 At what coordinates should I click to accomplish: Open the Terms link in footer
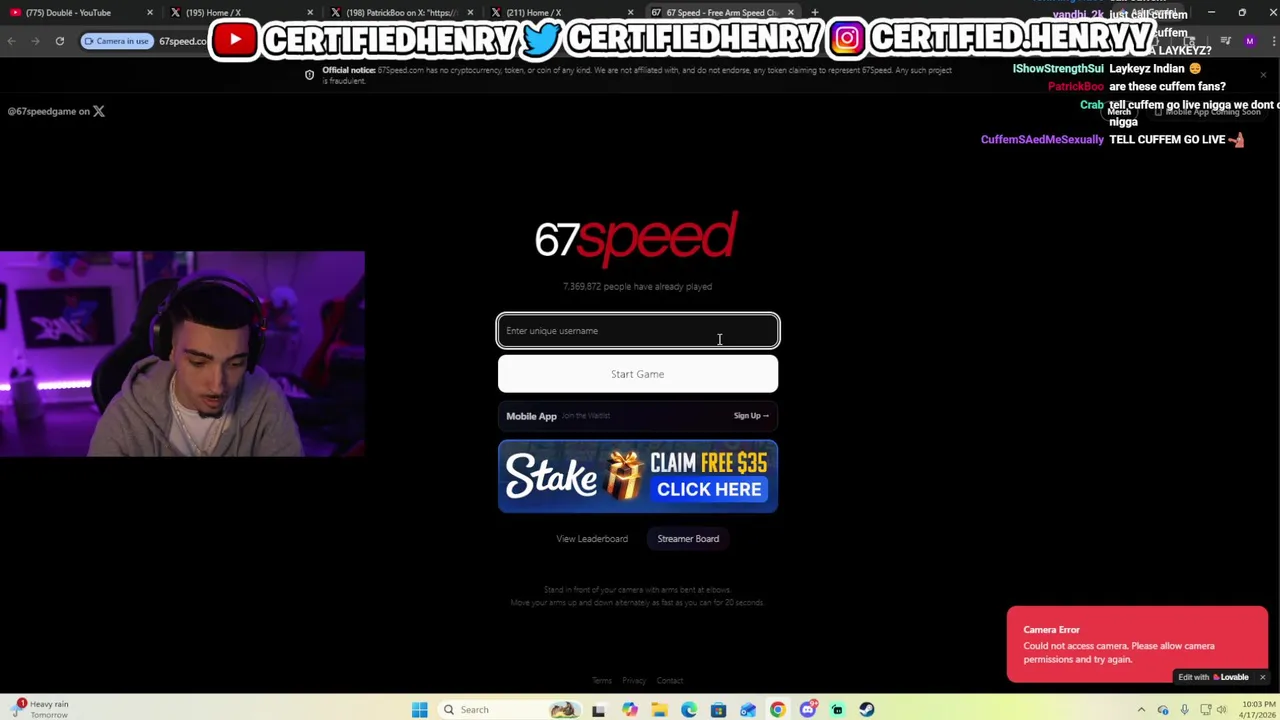pos(601,681)
